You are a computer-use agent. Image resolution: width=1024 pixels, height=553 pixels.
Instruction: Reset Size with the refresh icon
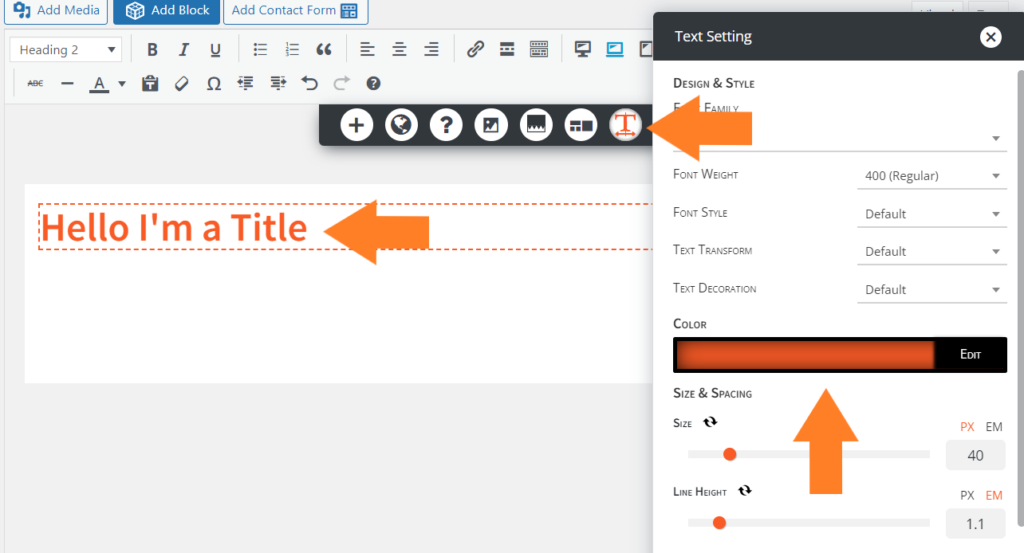tap(710, 423)
